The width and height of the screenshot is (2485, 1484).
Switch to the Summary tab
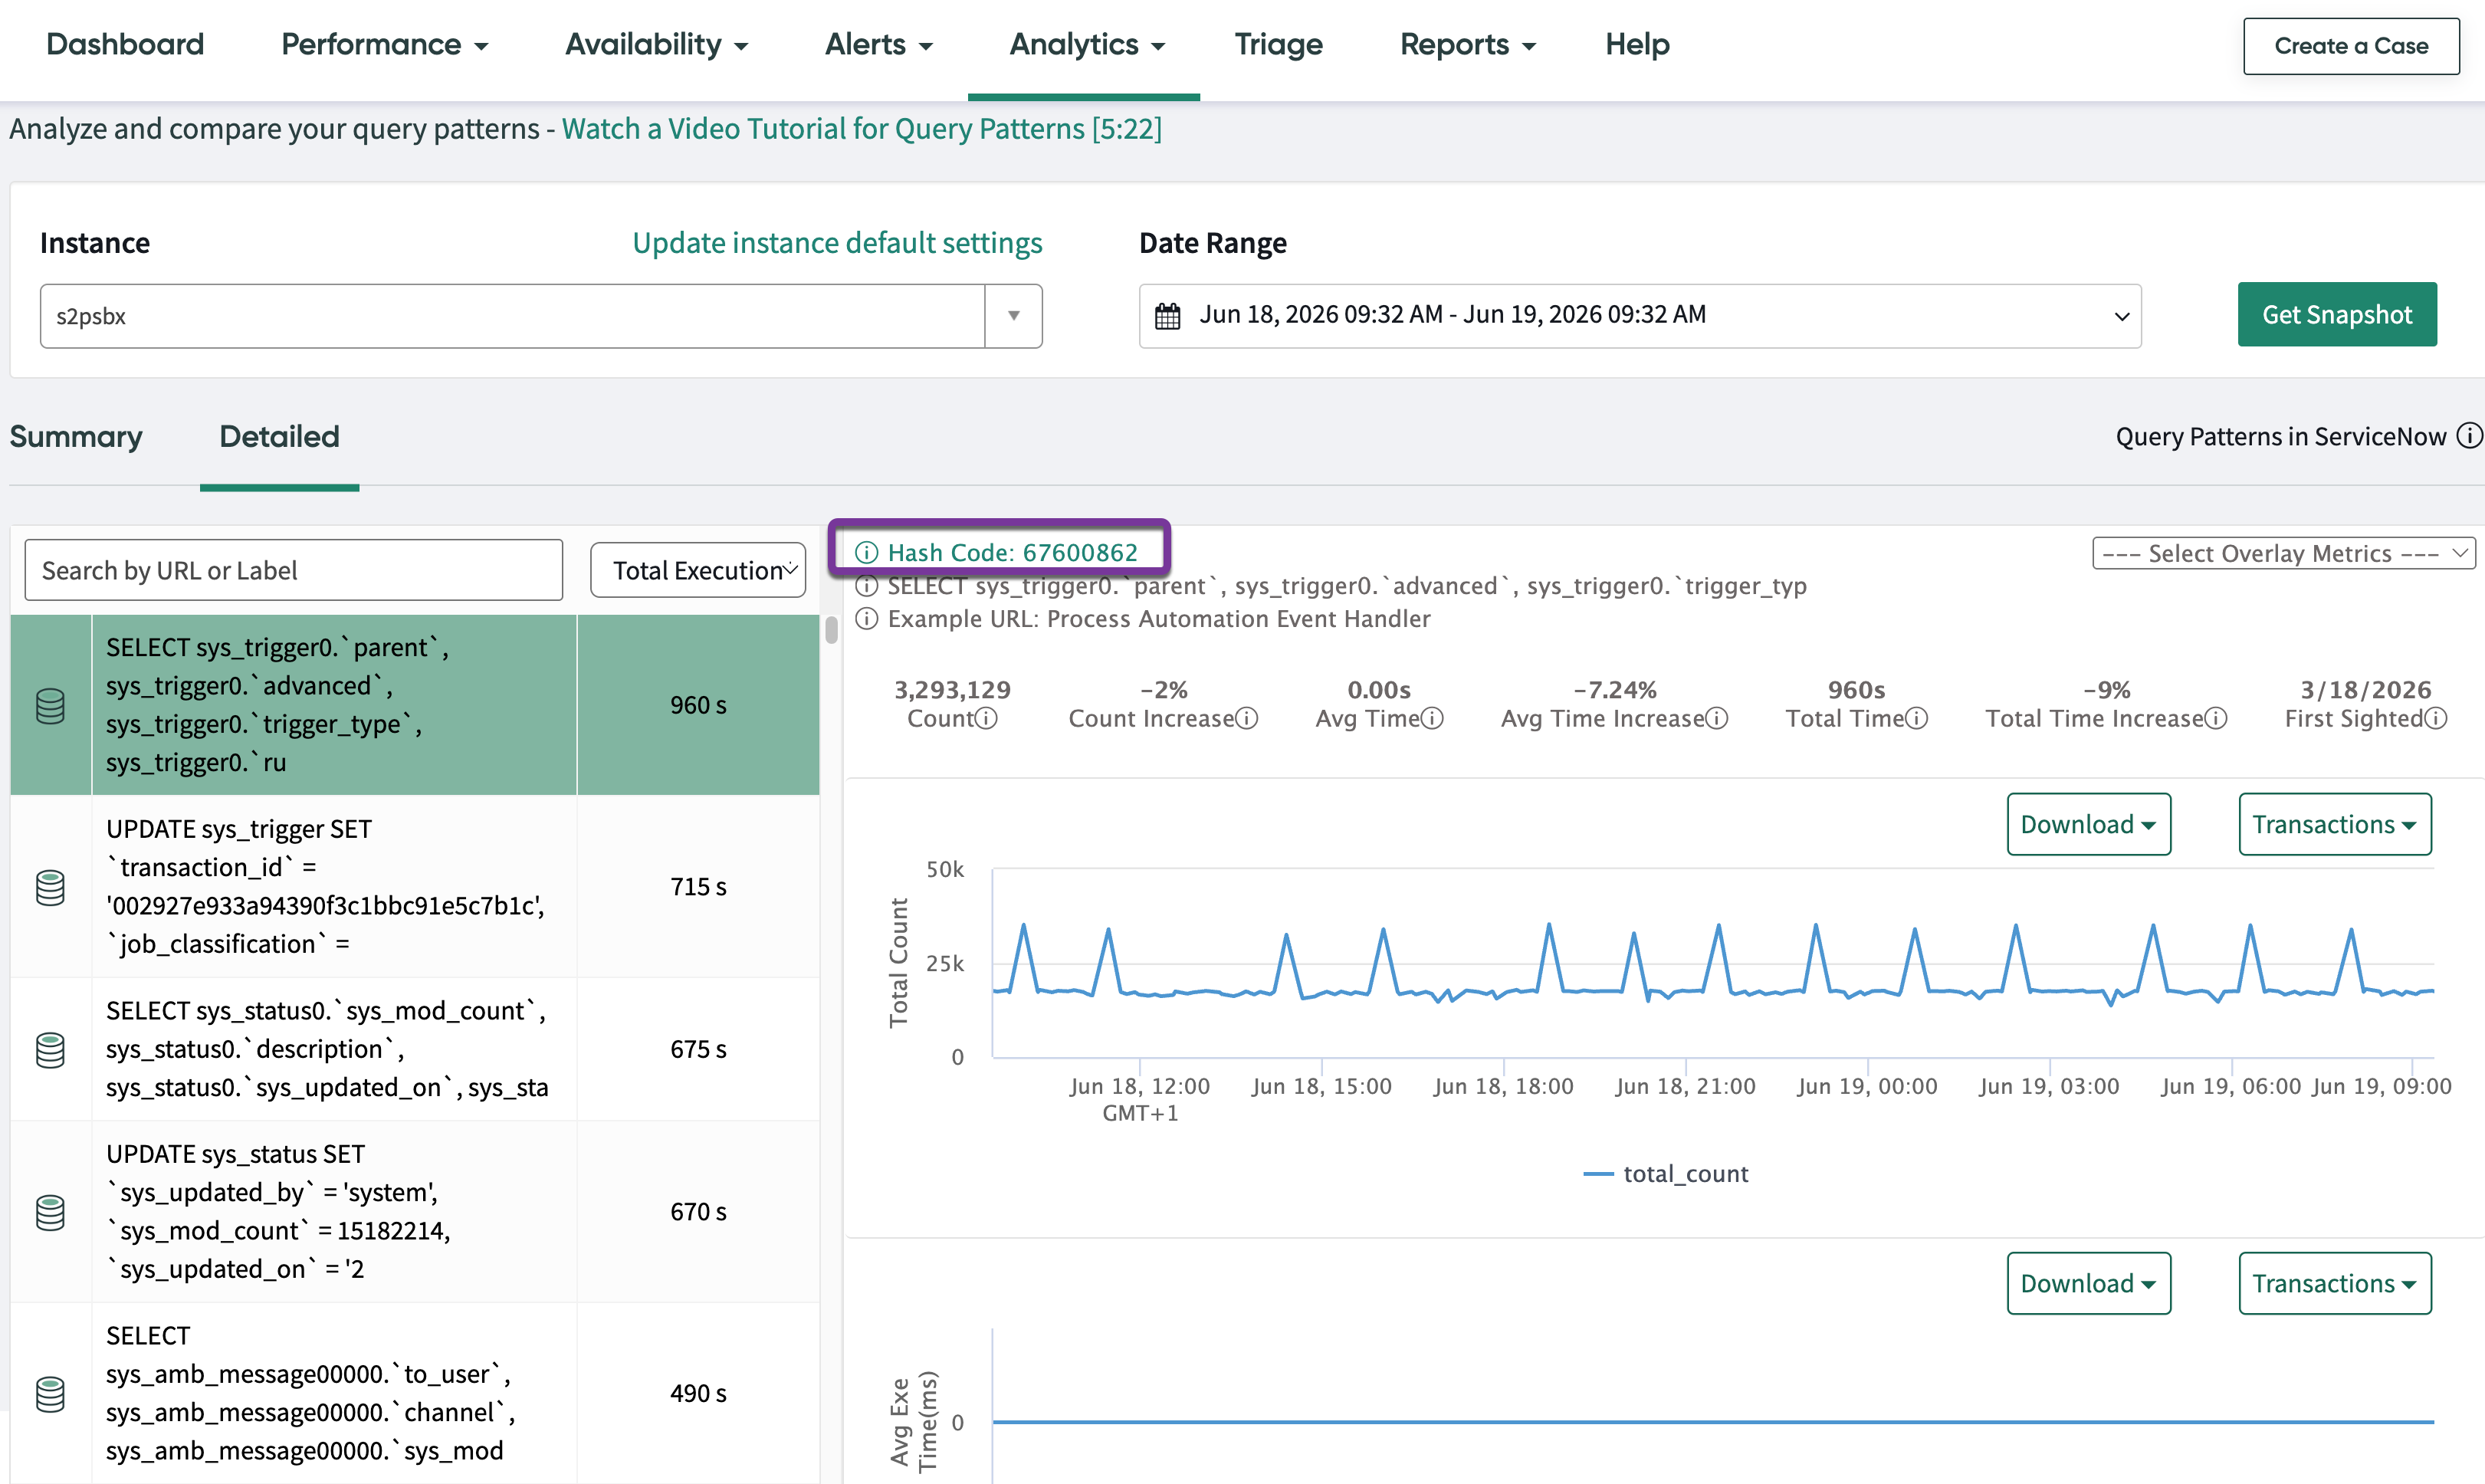pyautogui.click(x=76, y=436)
